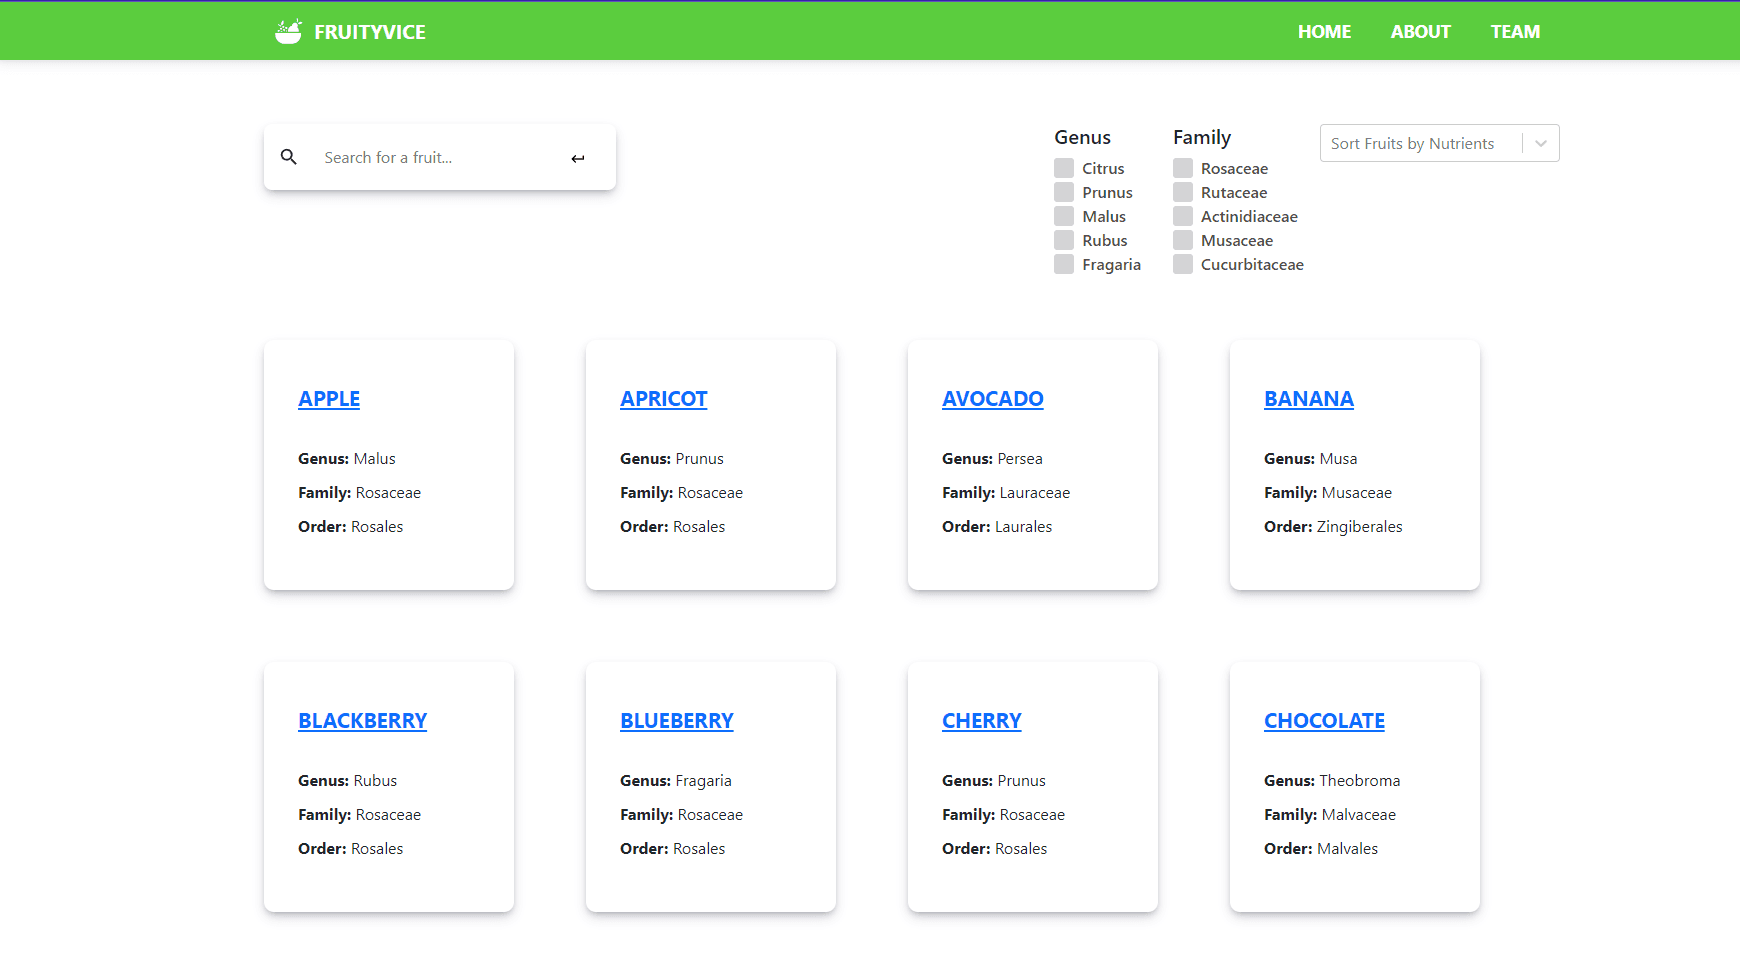Open the AVOCADO fruit details link
The width and height of the screenshot is (1740, 978).
992,399
